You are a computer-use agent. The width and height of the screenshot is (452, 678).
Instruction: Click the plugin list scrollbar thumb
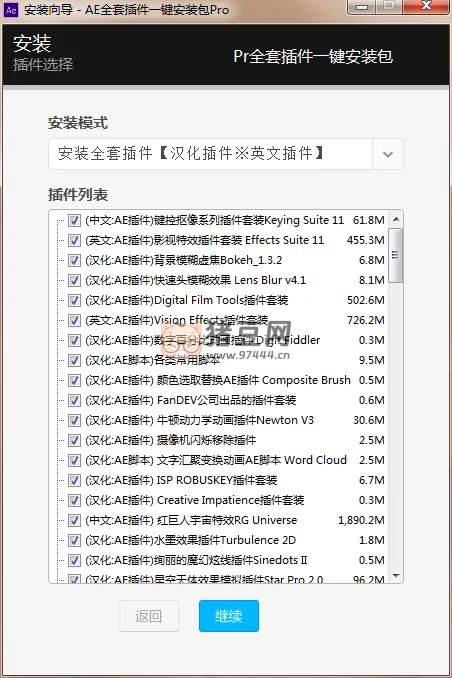click(x=396, y=256)
